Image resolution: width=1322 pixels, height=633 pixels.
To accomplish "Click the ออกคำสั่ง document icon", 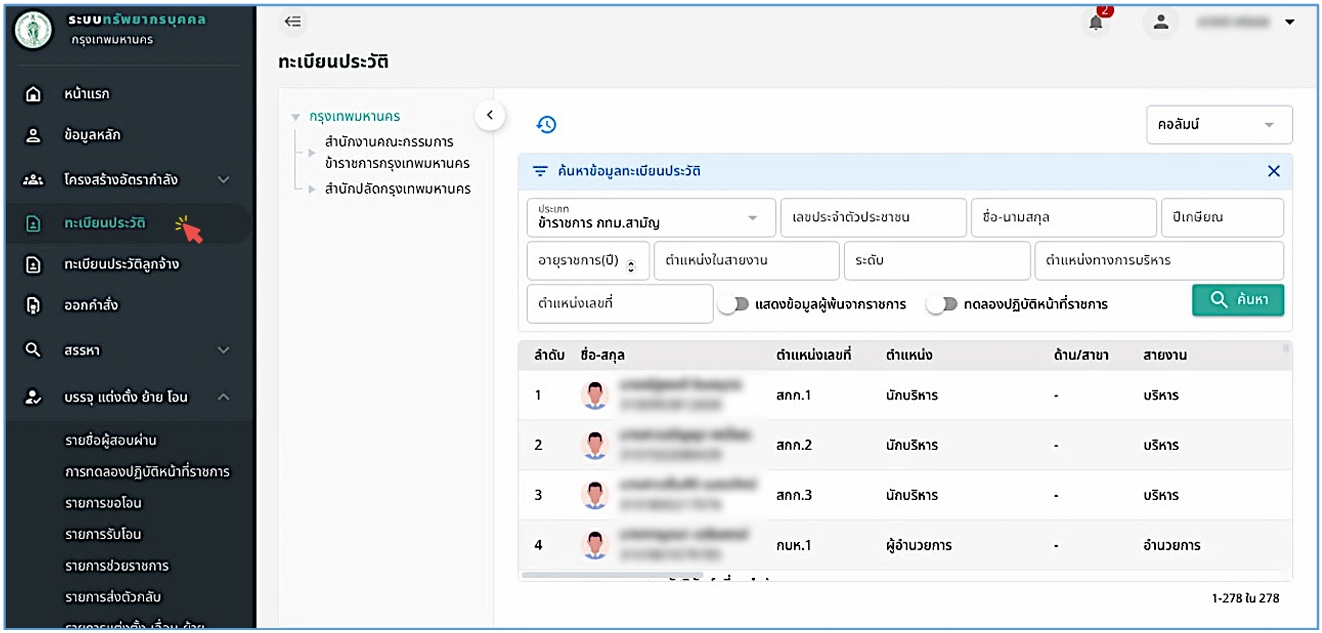I will pyautogui.click(x=33, y=305).
